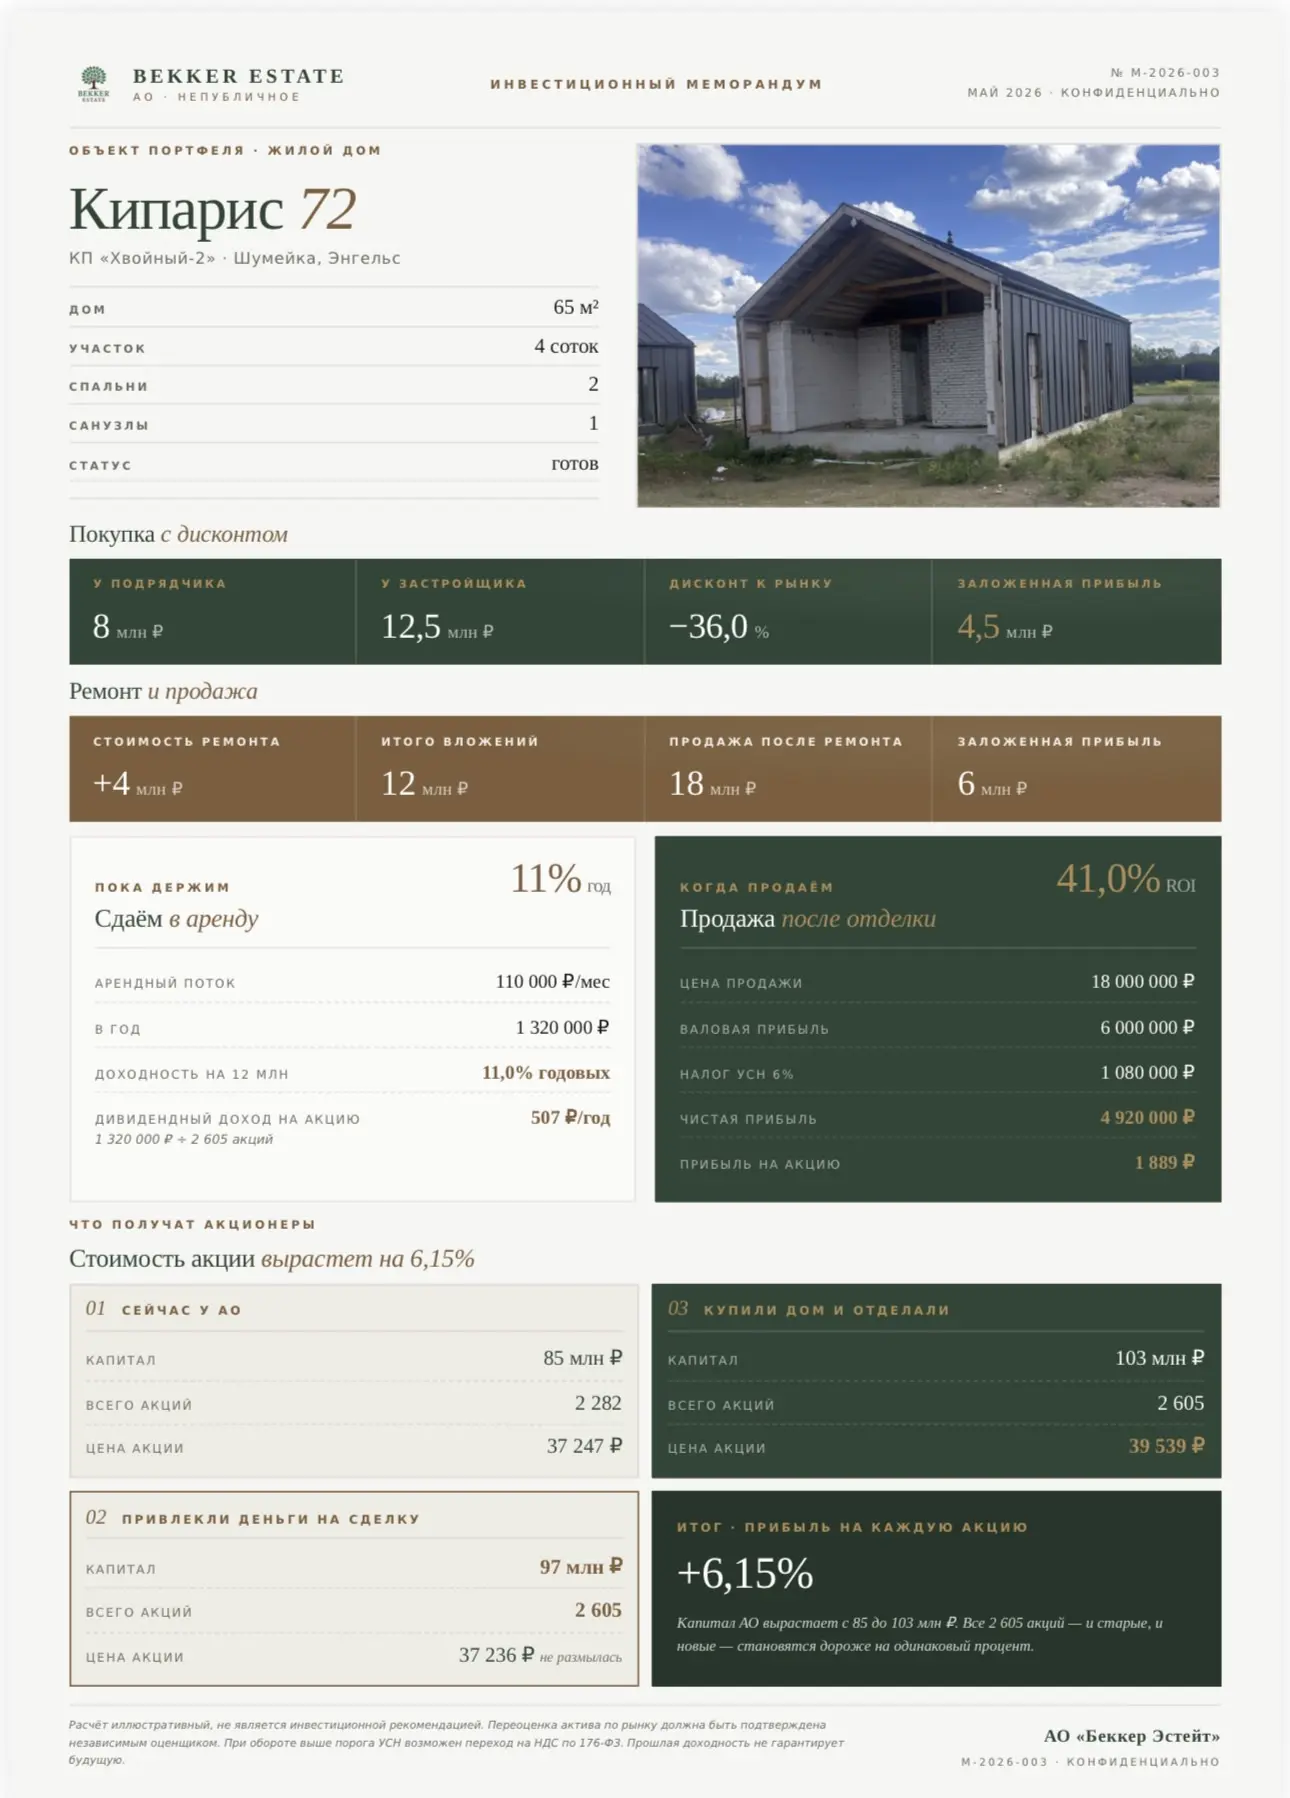Click 'ИТОГО ВЛОЖЕНИЙ' 12 млн ₽ cell
This screenshot has width=1290, height=1798.
pyautogui.click(x=500, y=768)
